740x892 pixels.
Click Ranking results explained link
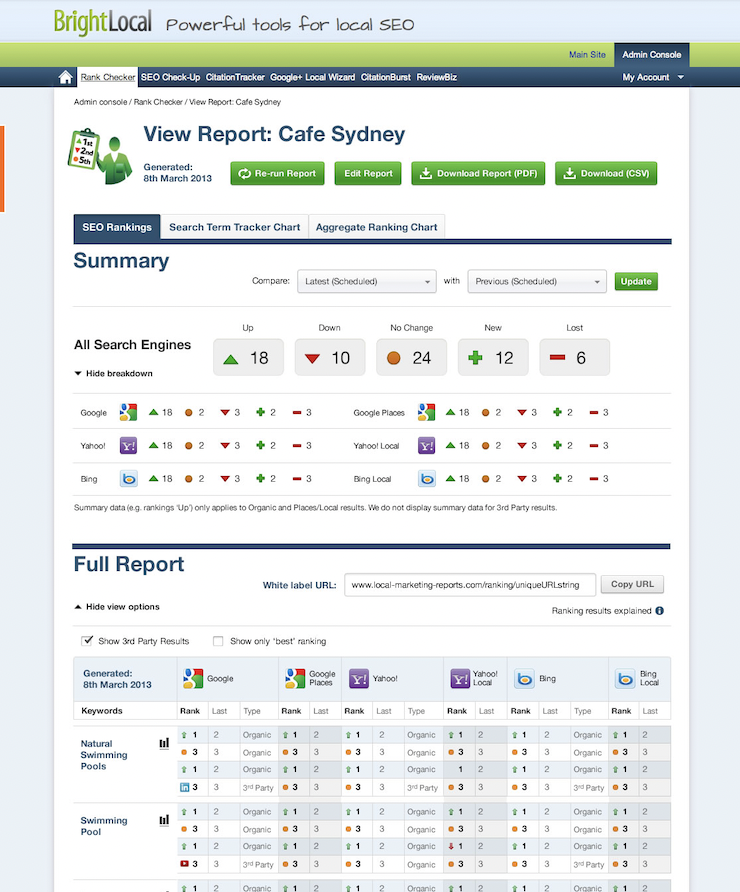tap(601, 610)
